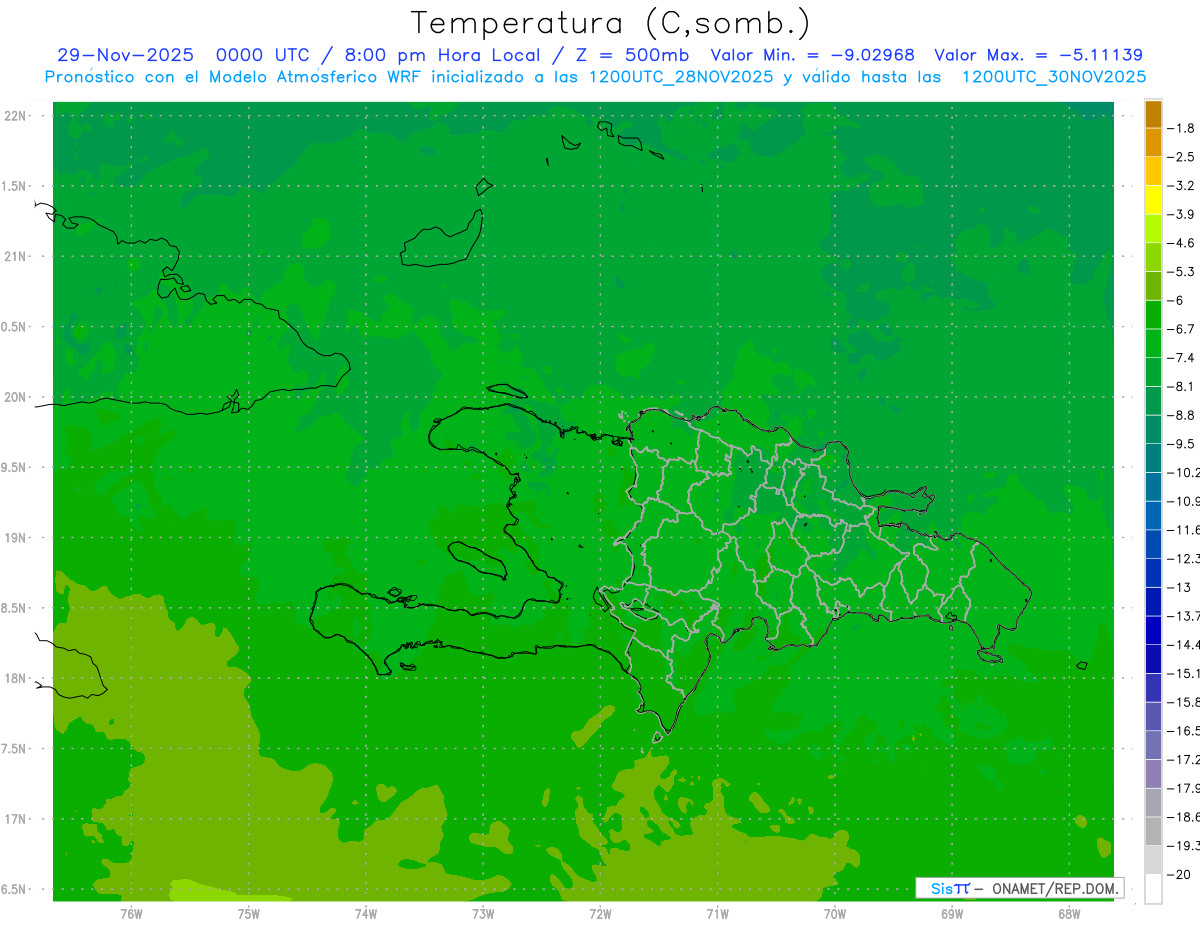Click the '-8.1' colorbar value
Viewport: 1200px width, 927px height.
(1182, 386)
